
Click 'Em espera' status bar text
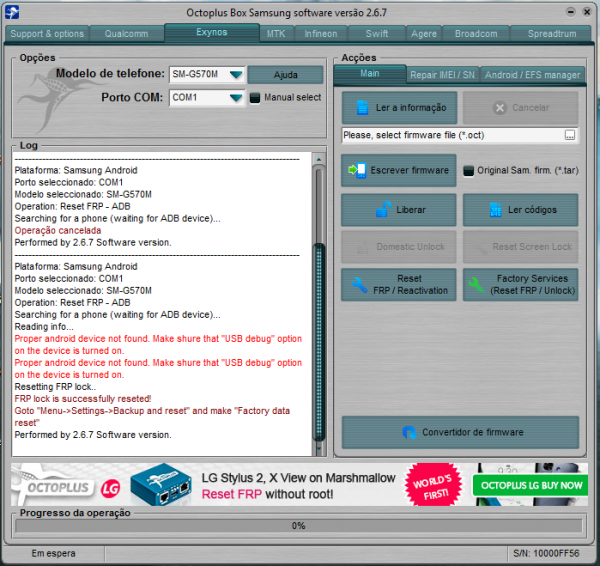[54, 553]
